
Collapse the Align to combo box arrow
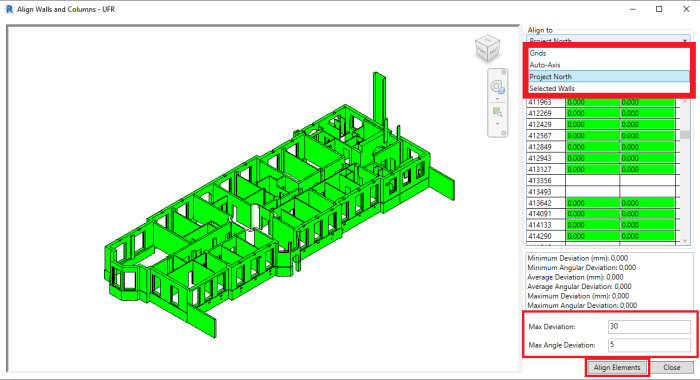coord(685,40)
